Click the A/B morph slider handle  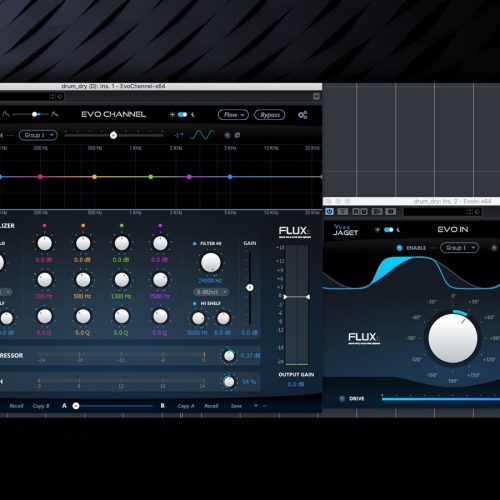(76, 406)
